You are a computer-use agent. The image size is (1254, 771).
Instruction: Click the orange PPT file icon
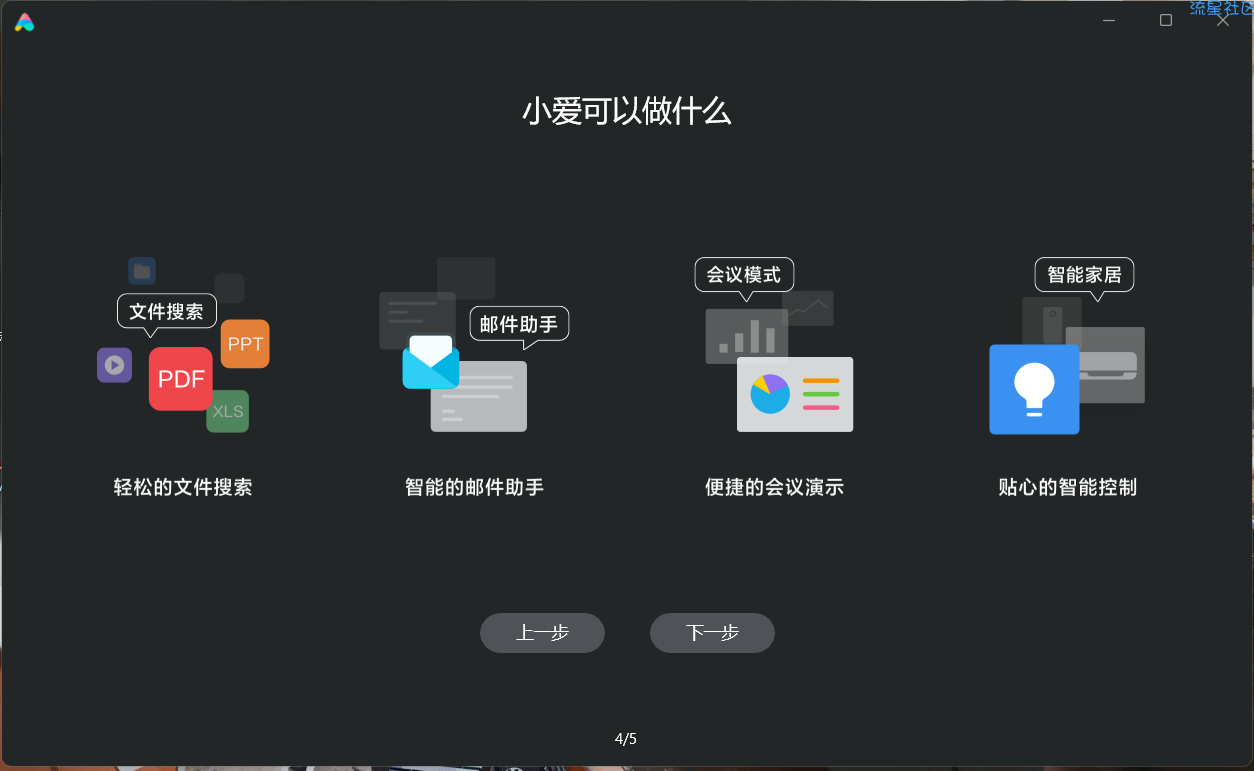tap(245, 344)
